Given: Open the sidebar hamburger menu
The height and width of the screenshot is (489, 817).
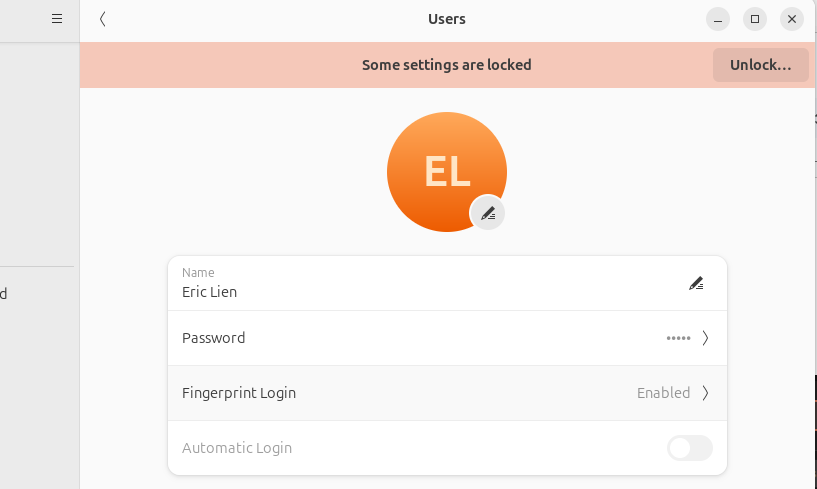Looking at the screenshot, I should click(57, 19).
